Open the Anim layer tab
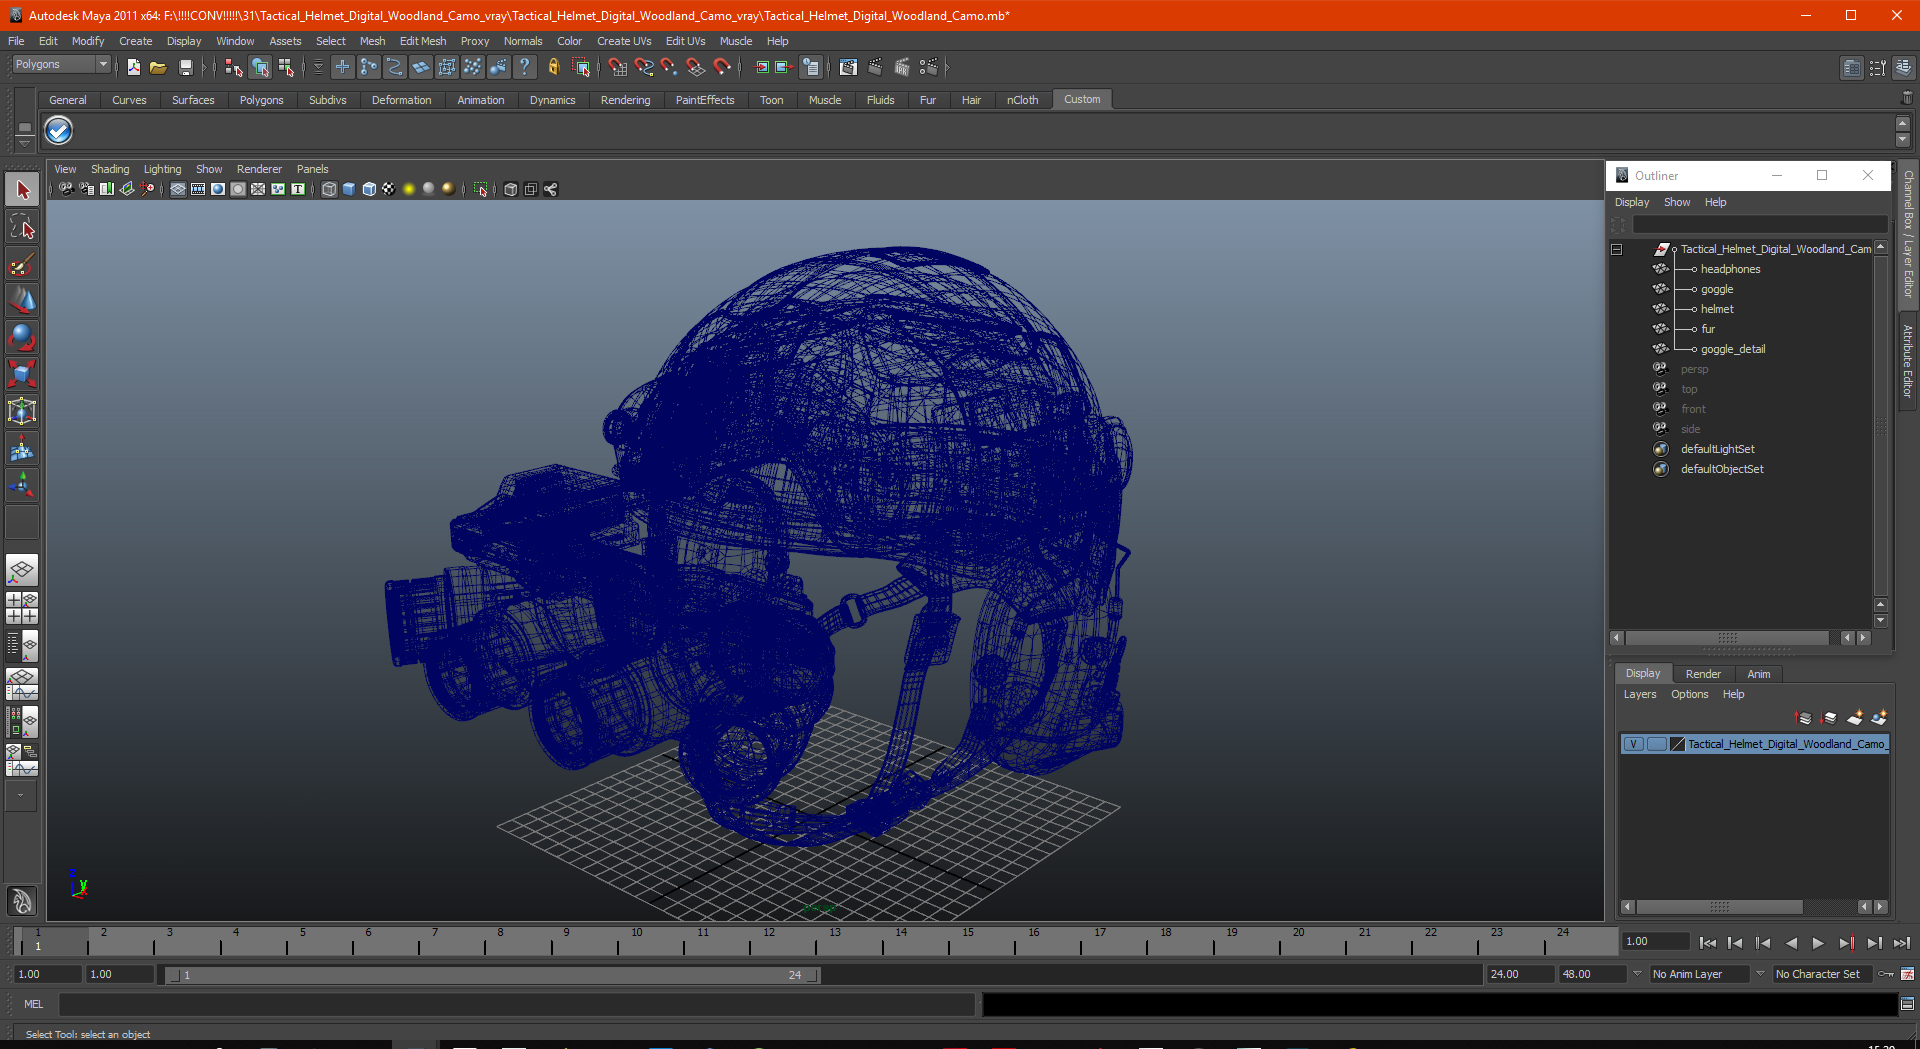Image resolution: width=1920 pixels, height=1049 pixels. tap(1758, 674)
